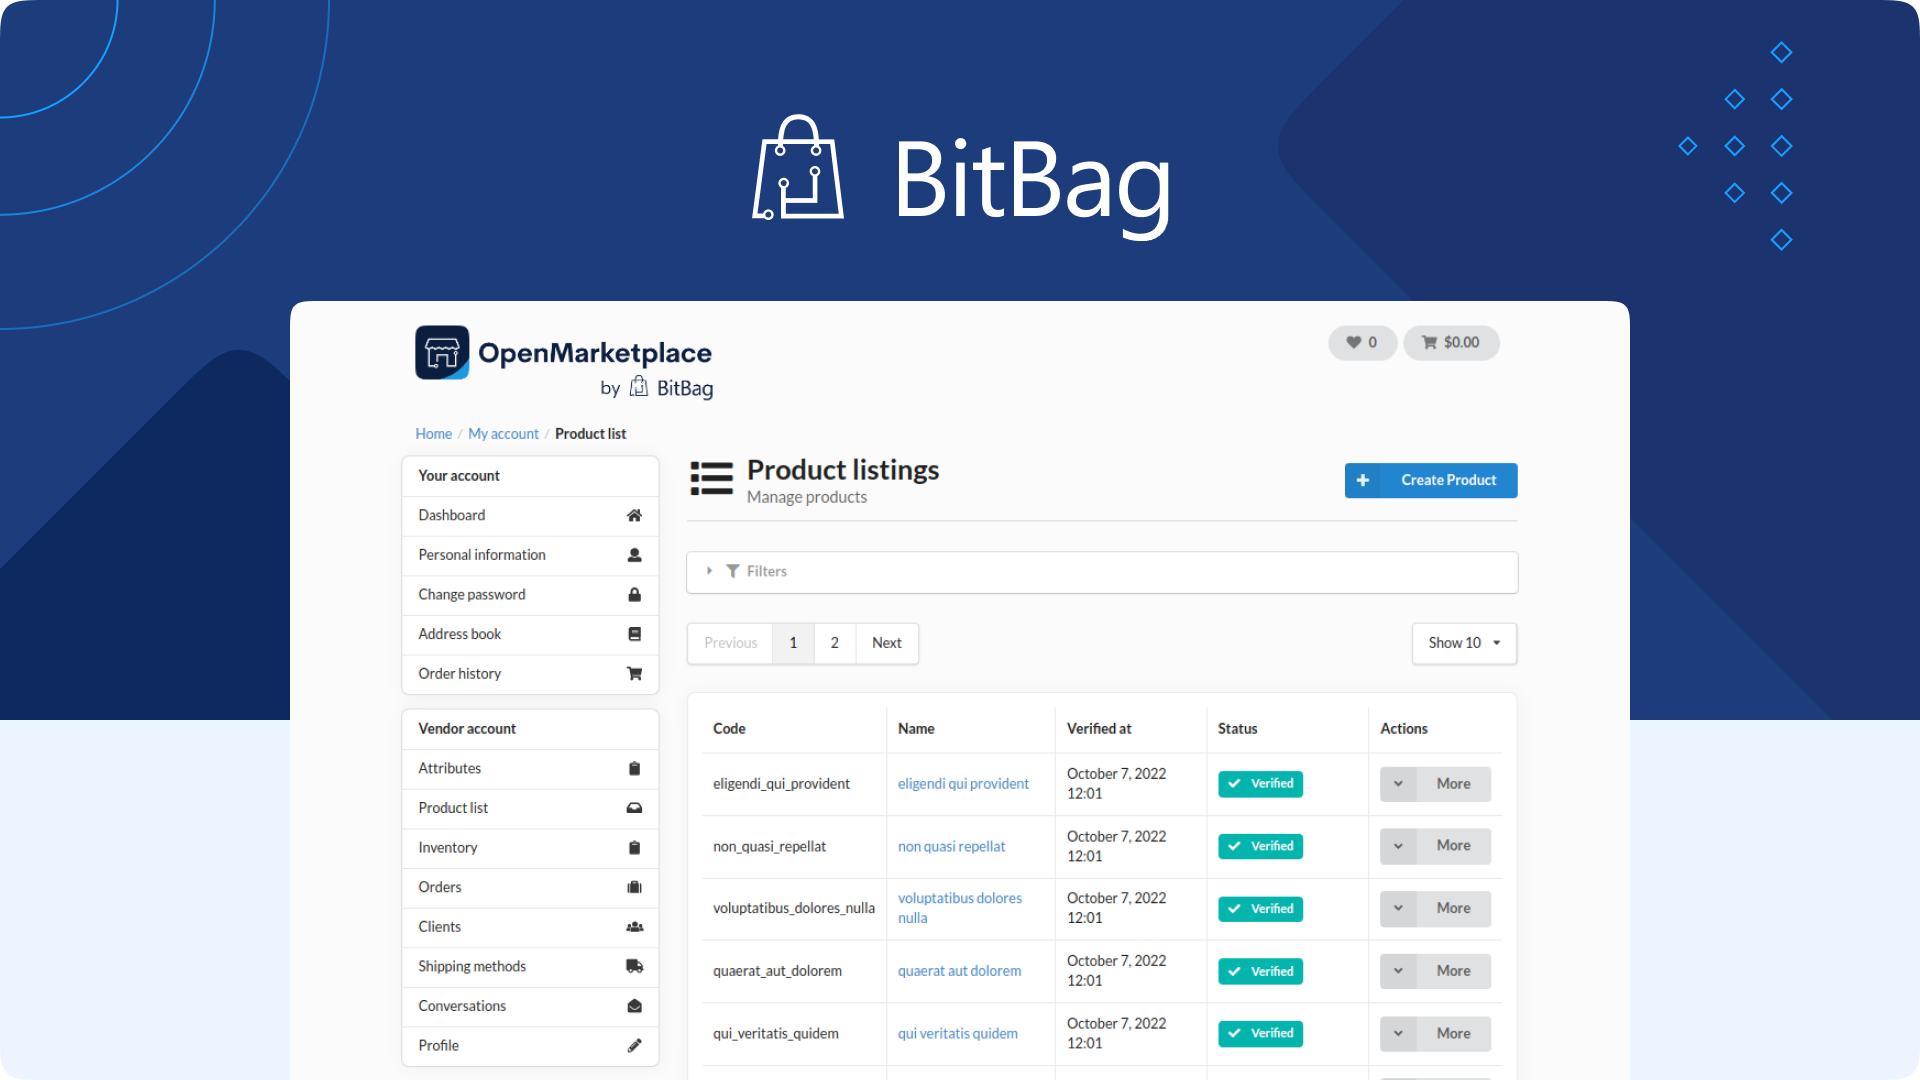Click the Shipping methods truck icon
Screen dimensions: 1920x1080
tap(634, 966)
